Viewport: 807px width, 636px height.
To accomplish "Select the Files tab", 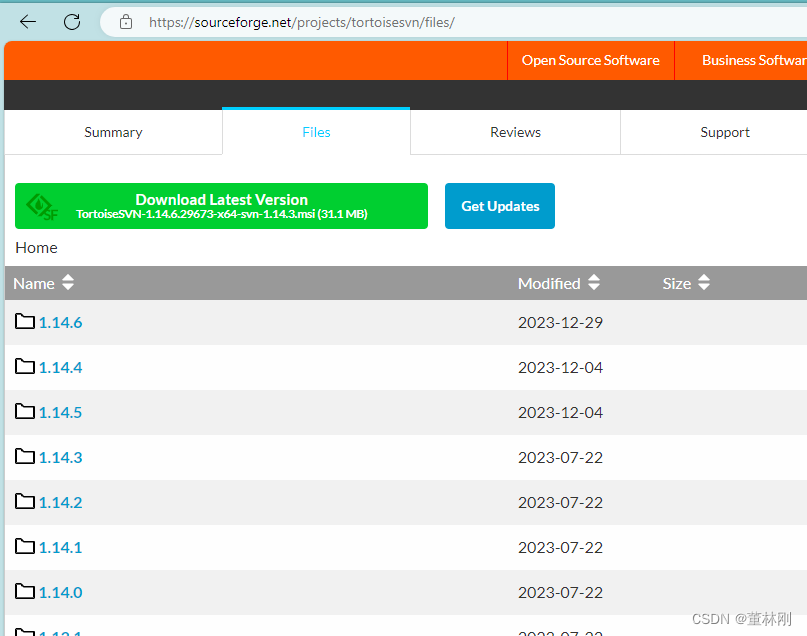I will tap(316, 132).
